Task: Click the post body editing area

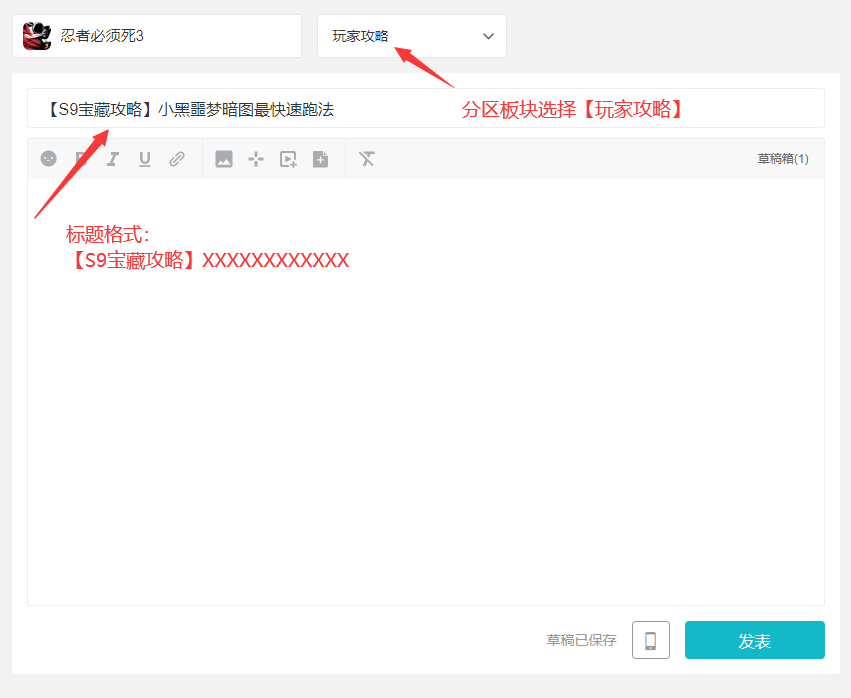Action: (426, 392)
